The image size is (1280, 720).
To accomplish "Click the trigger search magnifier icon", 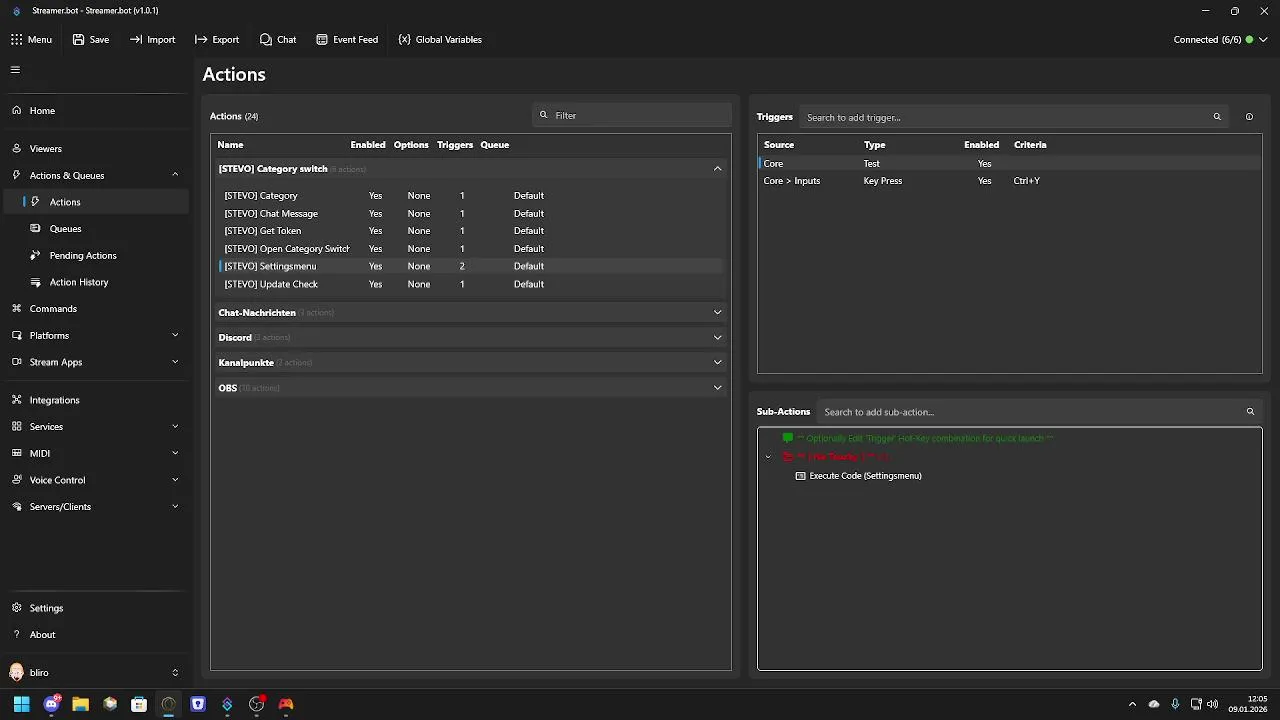I will [1217, 117].
